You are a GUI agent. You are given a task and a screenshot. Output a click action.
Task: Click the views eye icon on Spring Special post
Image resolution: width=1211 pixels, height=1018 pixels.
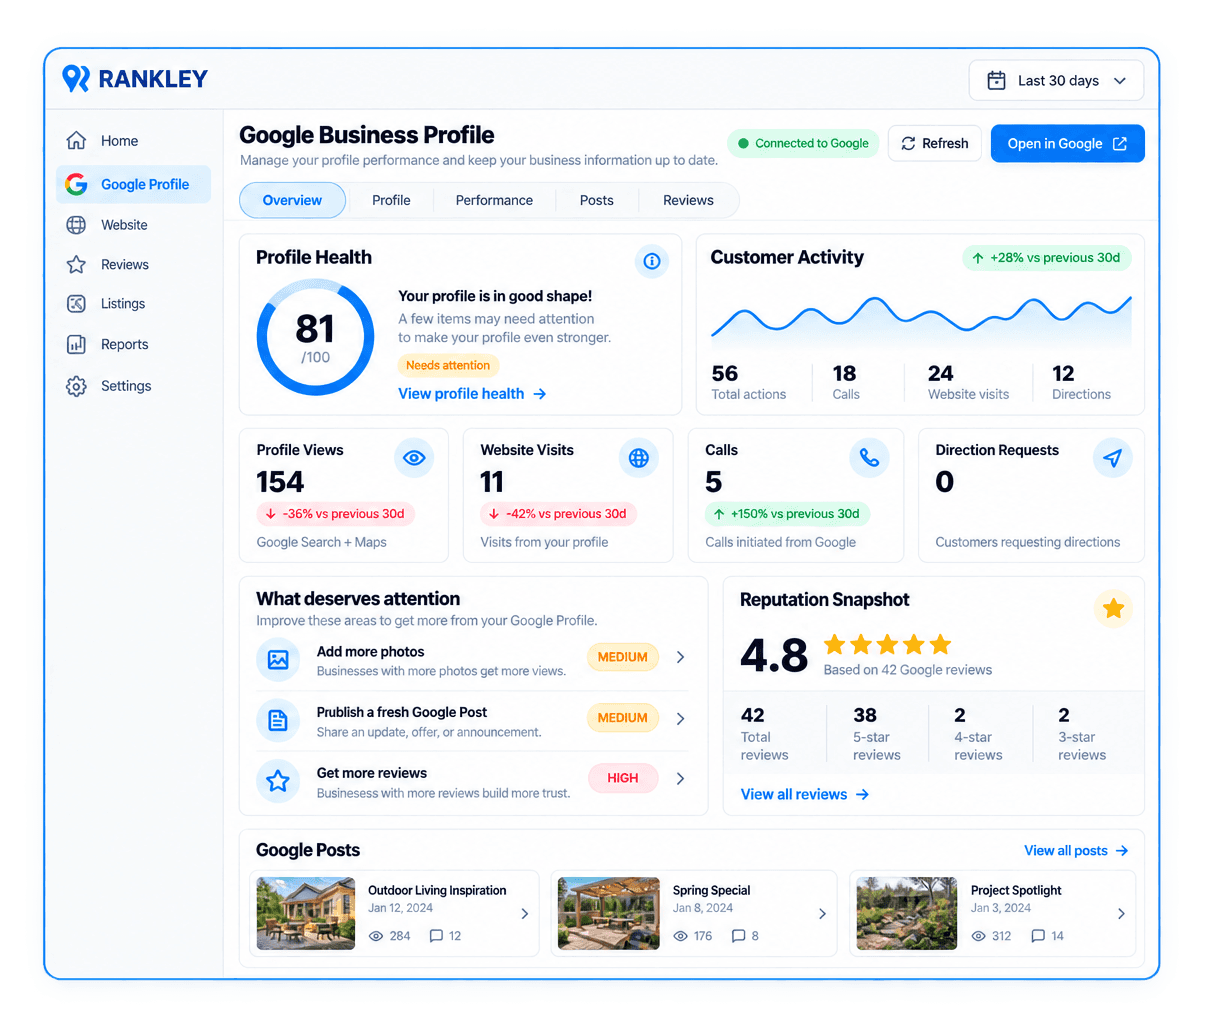(x=680, y=936)
